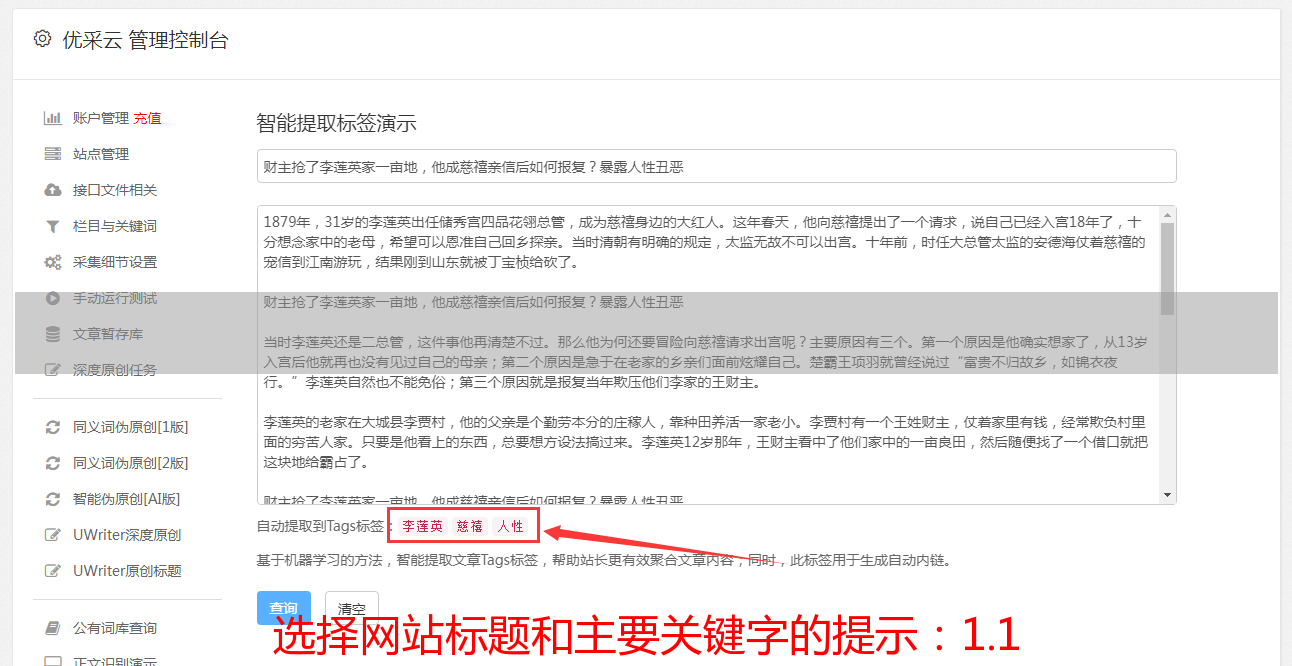1292x666 pixels.
Task: Click the 同义词伪原创[1版] refresh icon
Action: pyautogui.click(x=53, y=427)
